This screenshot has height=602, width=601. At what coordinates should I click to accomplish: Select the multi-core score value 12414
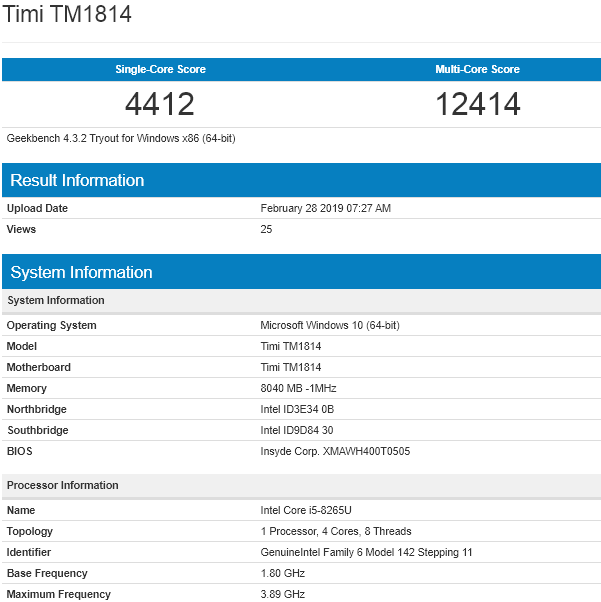[x=477, y=103]
